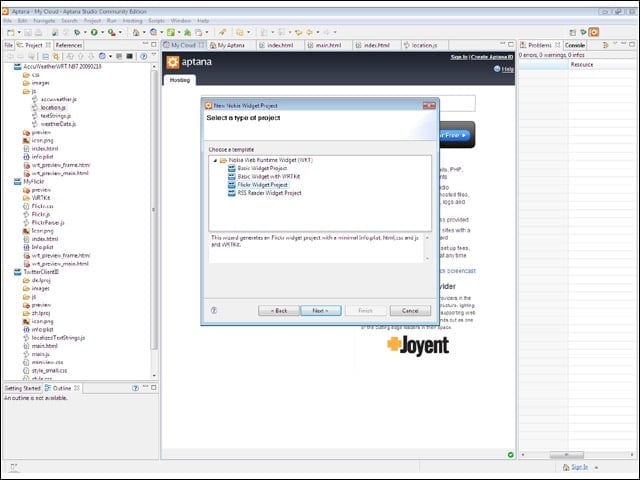Click the Sign In link in status bar

click(x=579, y=467)
